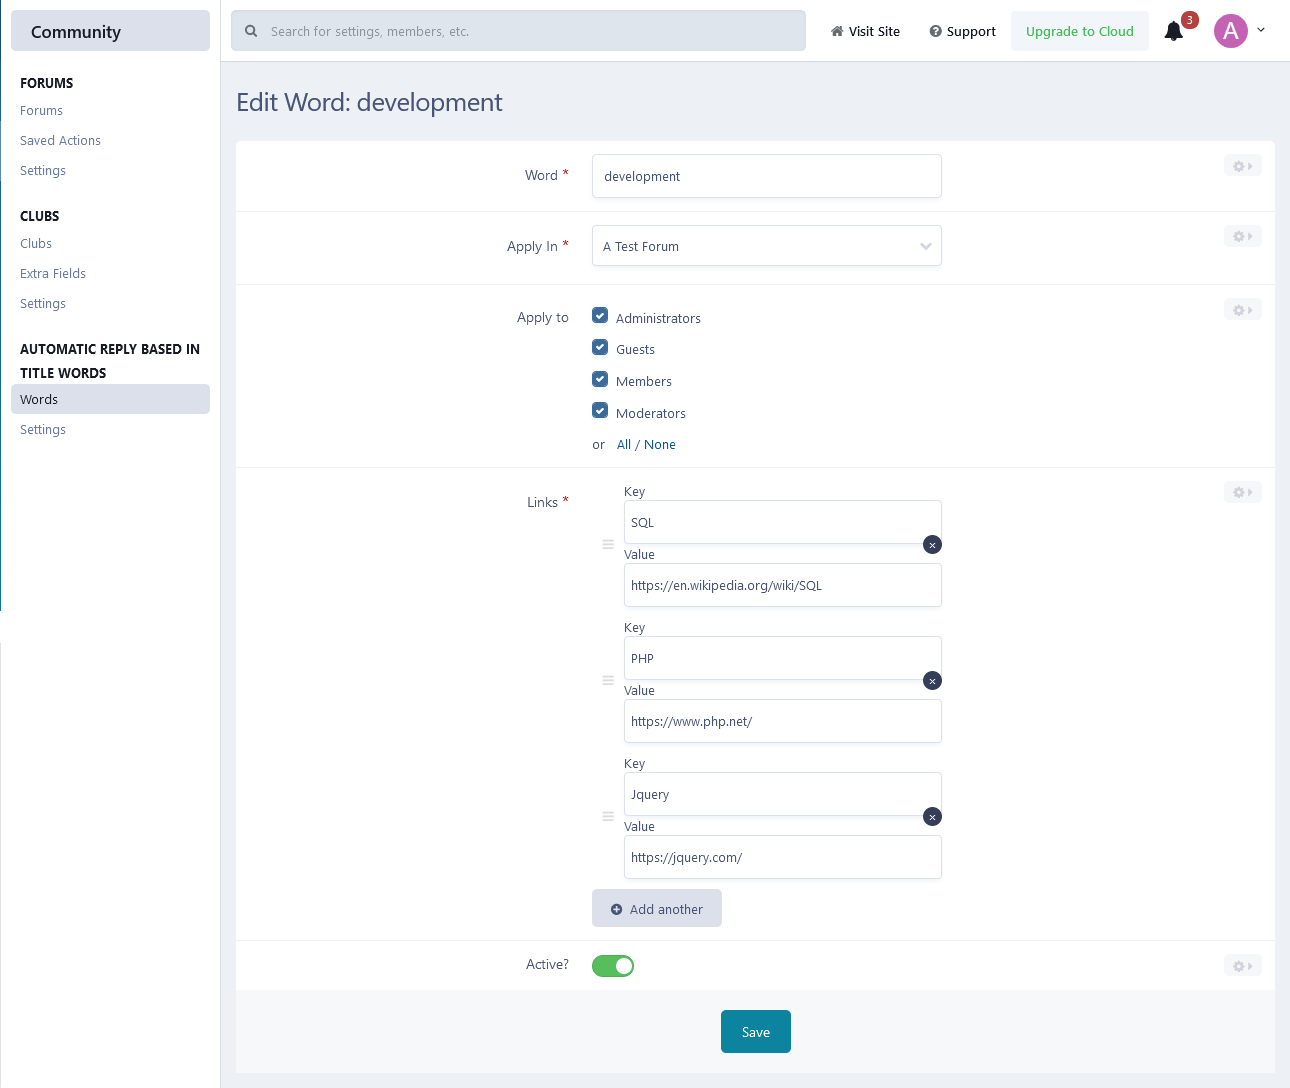Open gear options for Apply to
The height and width of the screenshot is (1088, 1290).
(x=1242, y=310)
